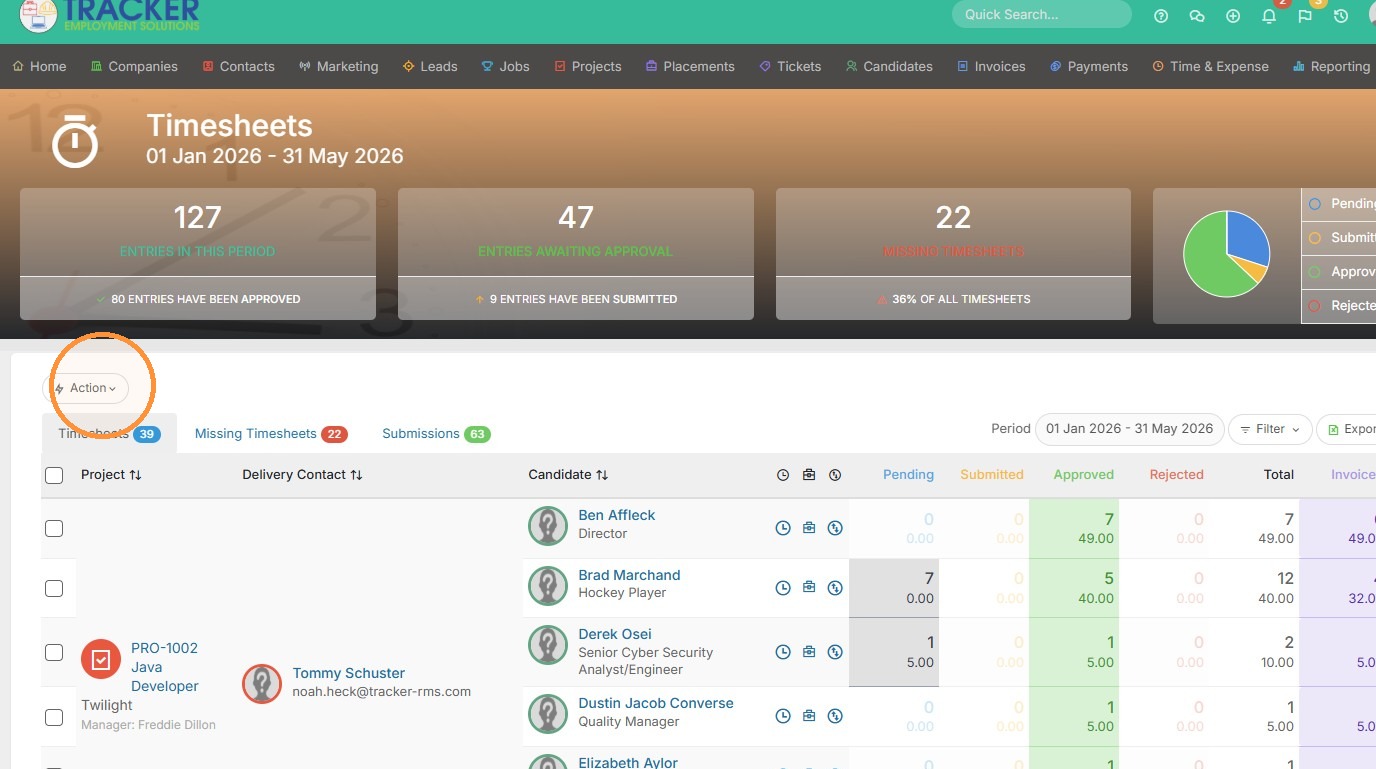Open the recent history clock icon
This screenshot has width=1376, height=769.
point(1341,16)
